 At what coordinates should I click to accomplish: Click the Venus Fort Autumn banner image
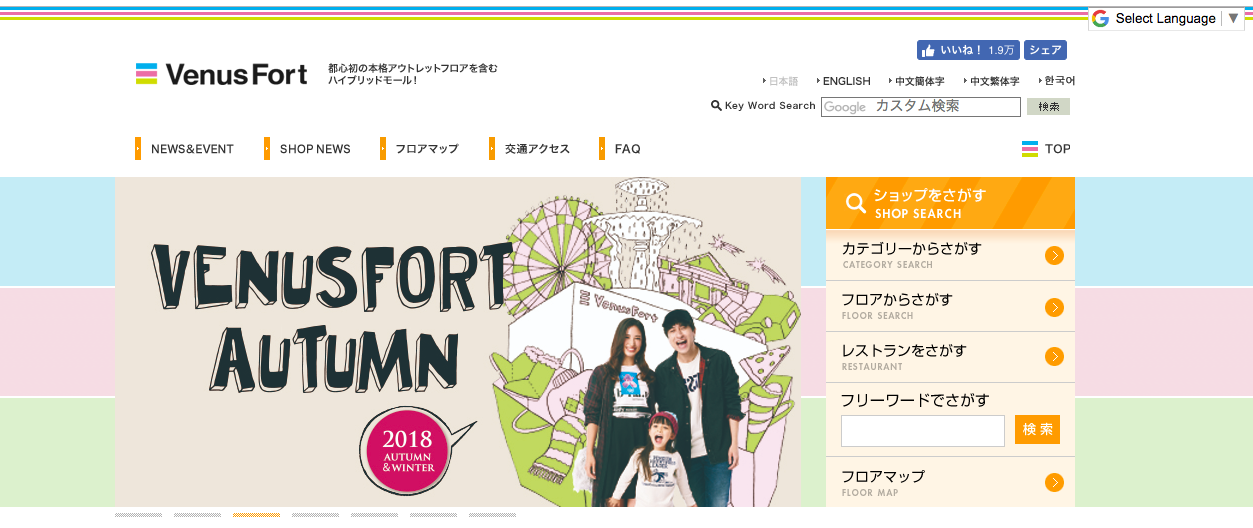tap(458, 342)
